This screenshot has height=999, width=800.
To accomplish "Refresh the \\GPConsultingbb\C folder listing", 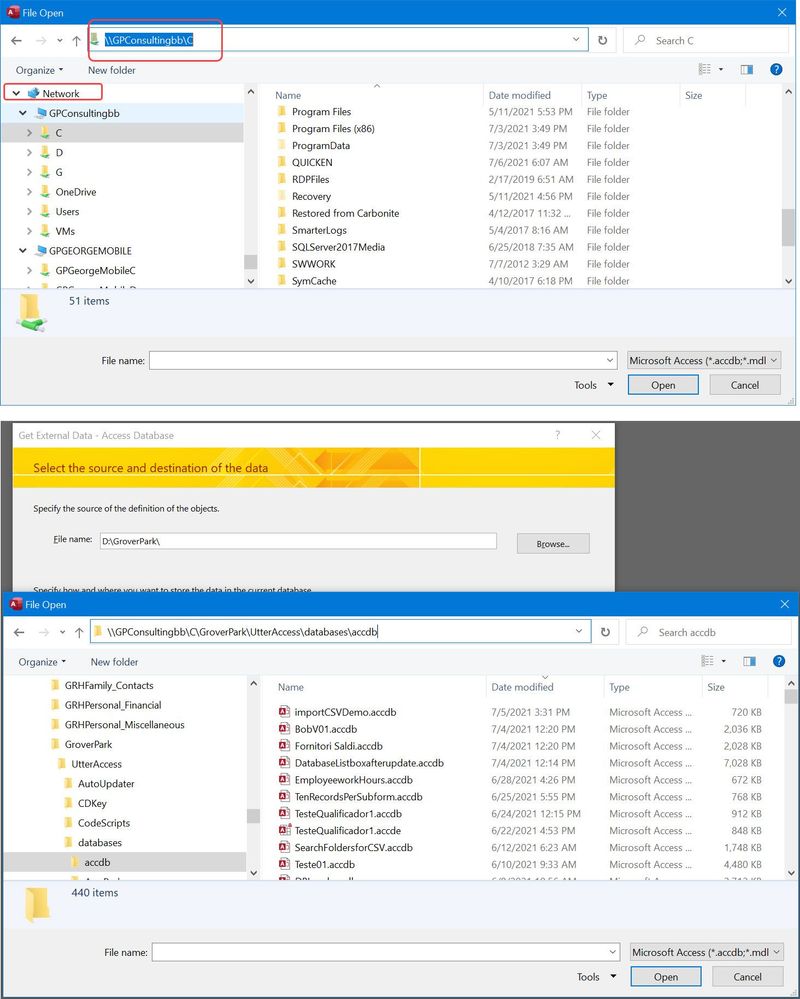I will tap(603, 41).
